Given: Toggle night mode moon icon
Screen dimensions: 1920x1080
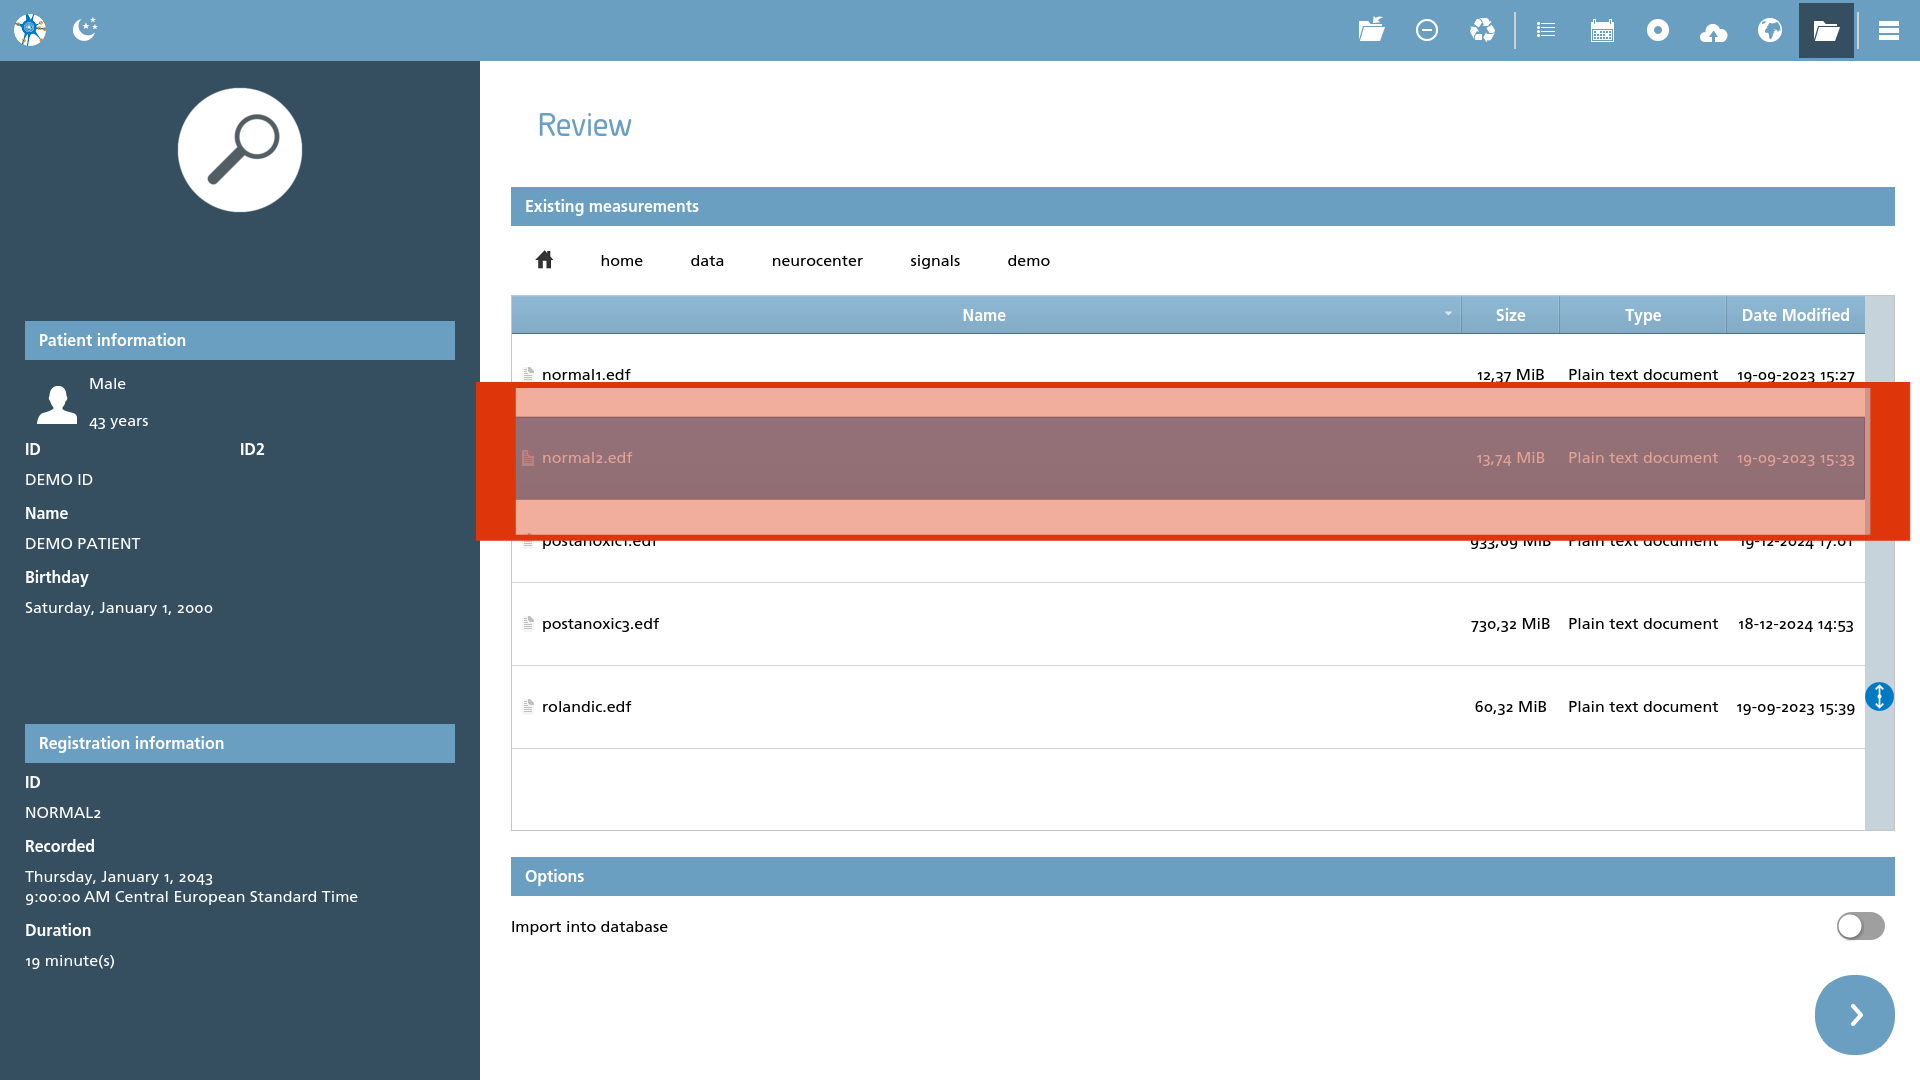Looking at the screenshot, I should coord(85,30).
